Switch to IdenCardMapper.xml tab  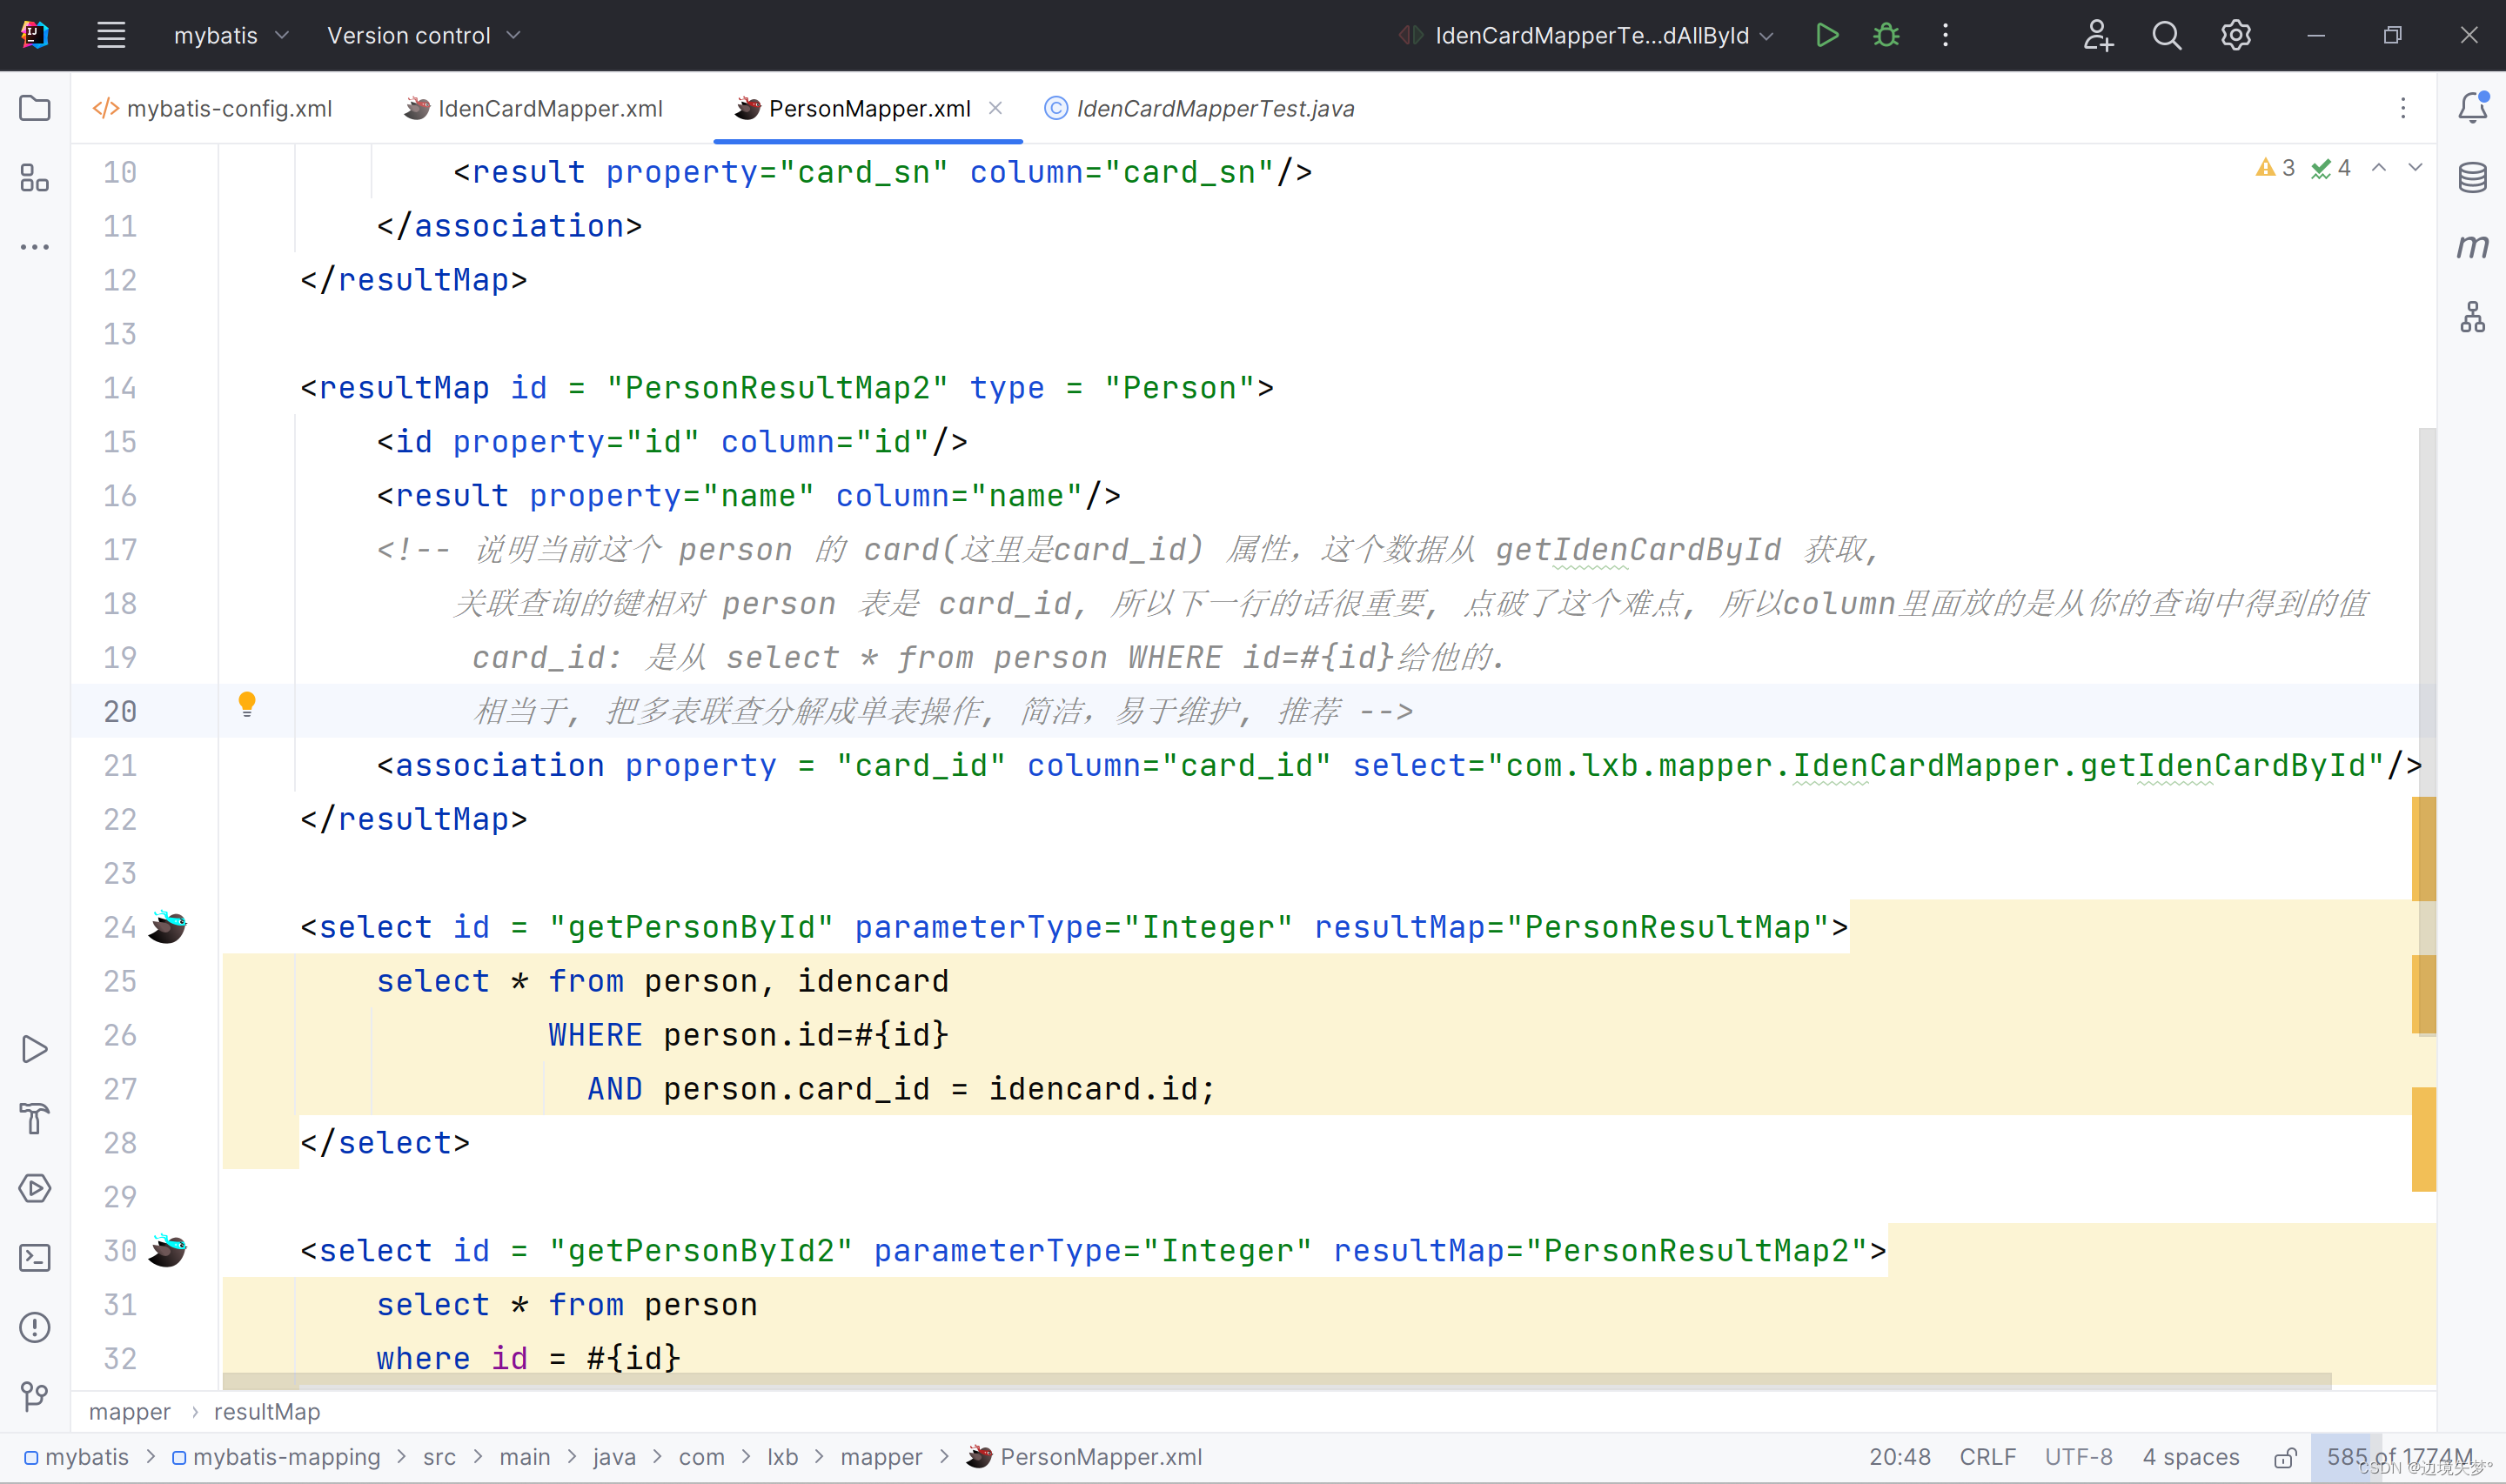click(534, 108)
